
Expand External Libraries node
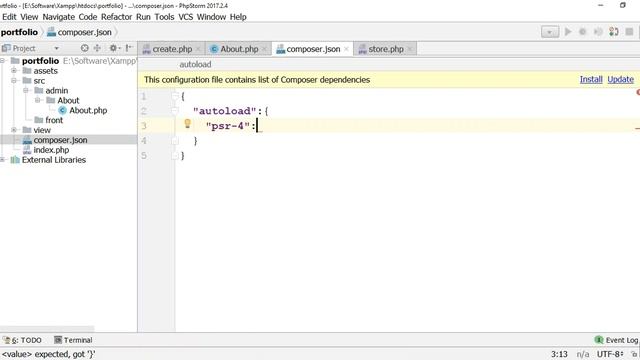[2, 160]
